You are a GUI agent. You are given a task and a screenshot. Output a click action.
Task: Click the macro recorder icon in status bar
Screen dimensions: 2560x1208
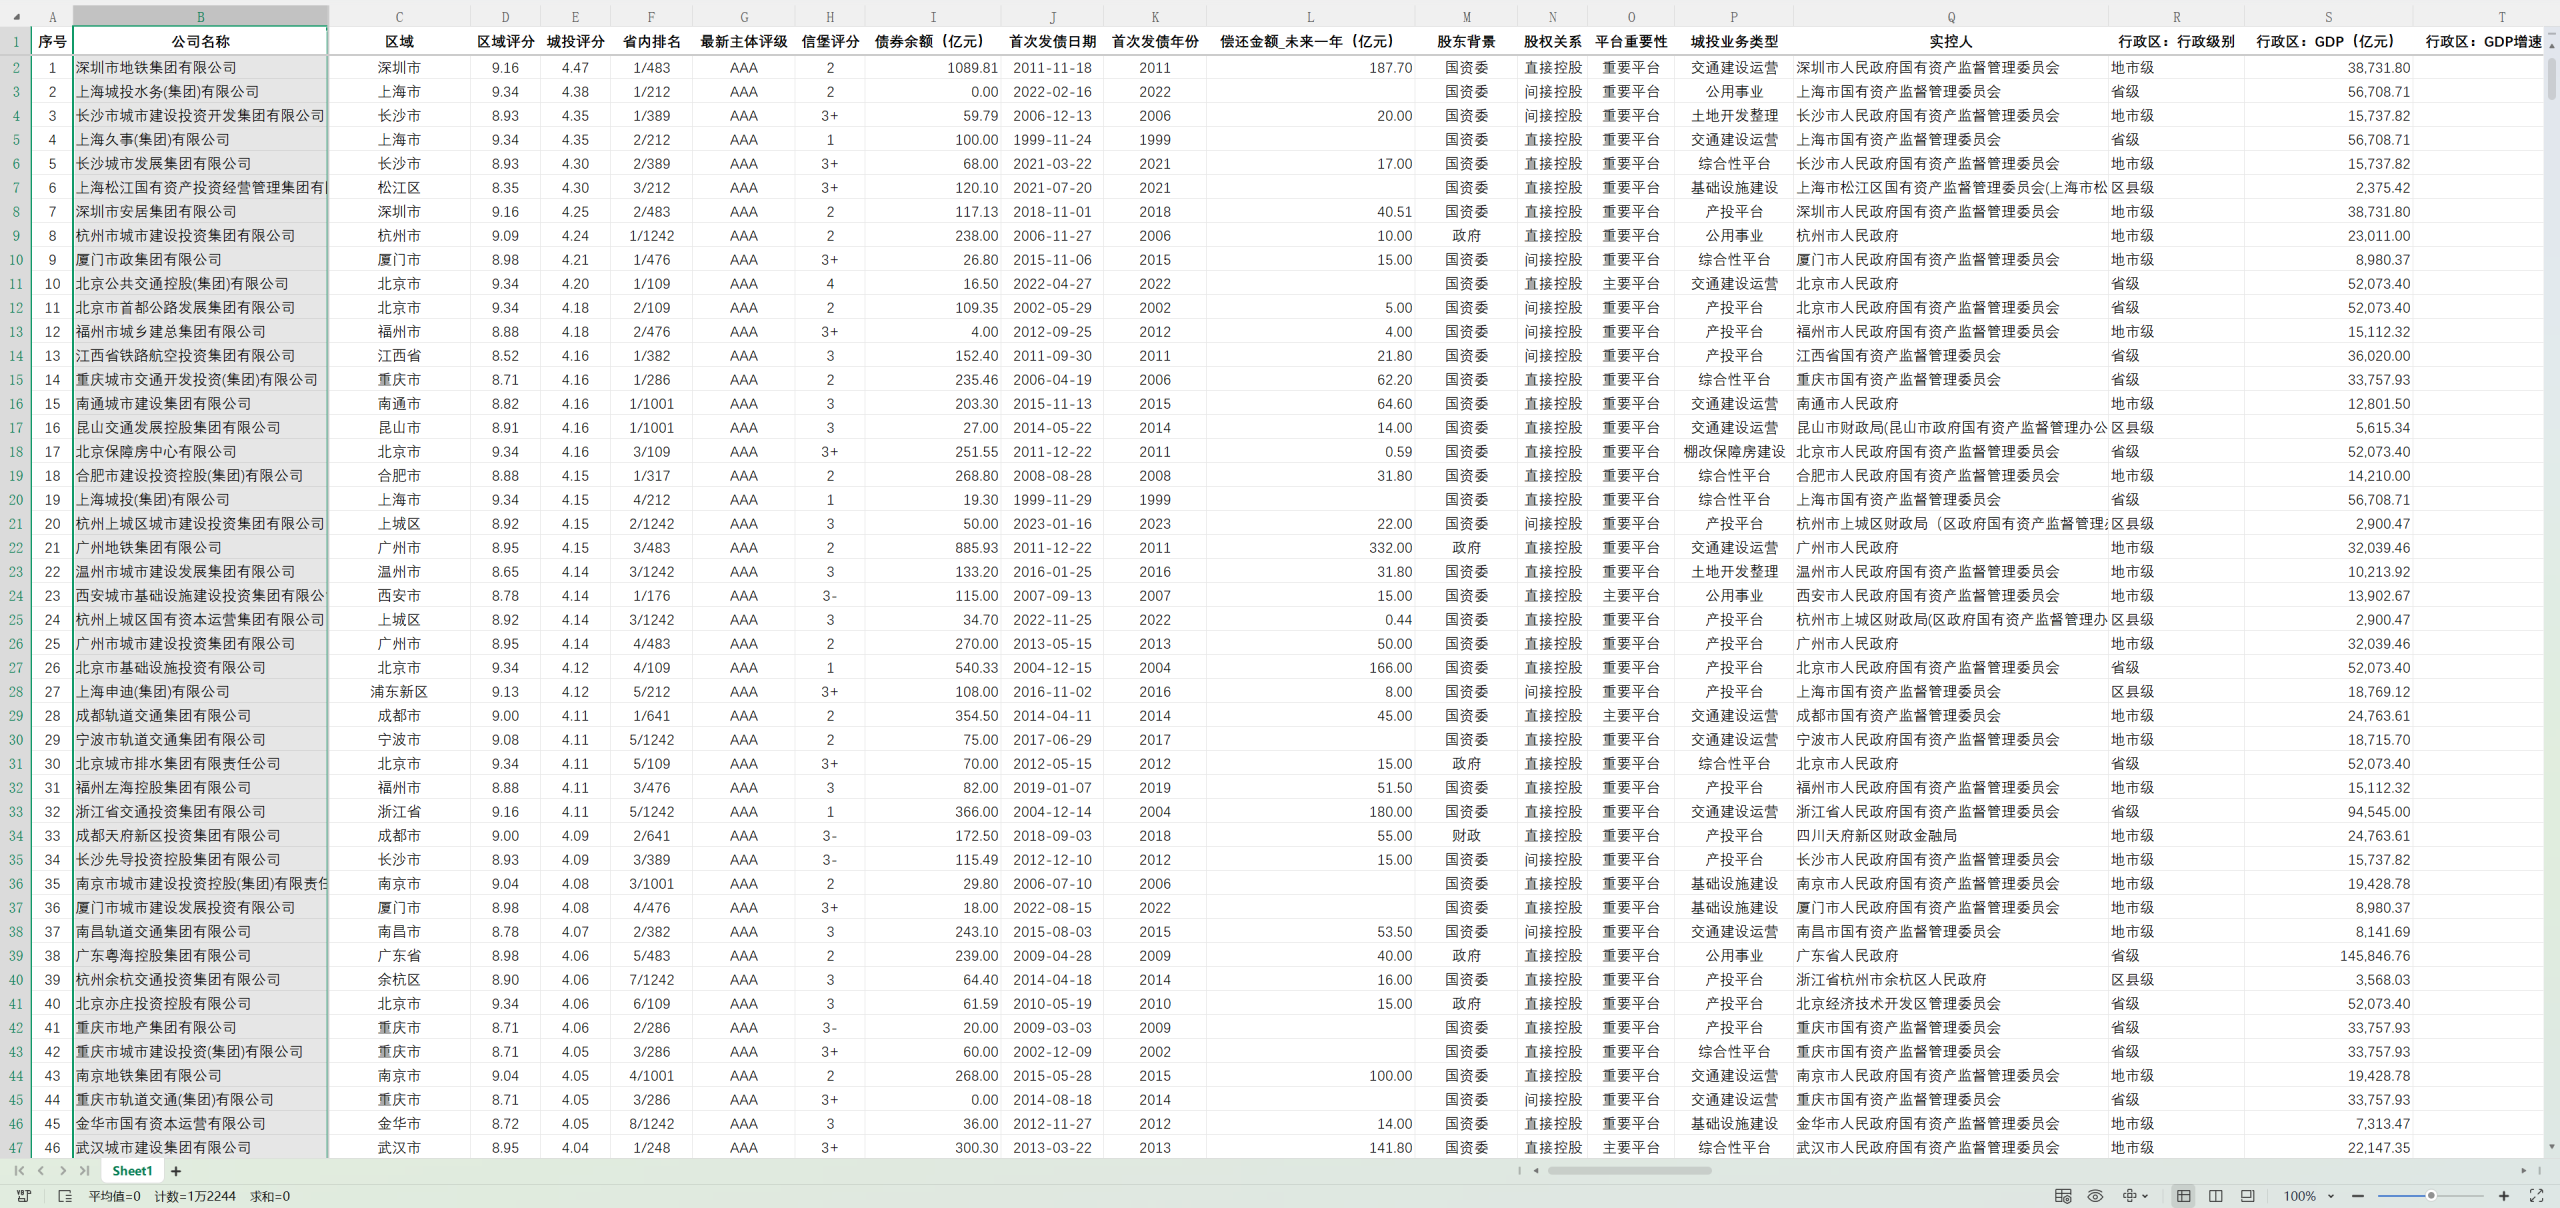coord(24,1196)
